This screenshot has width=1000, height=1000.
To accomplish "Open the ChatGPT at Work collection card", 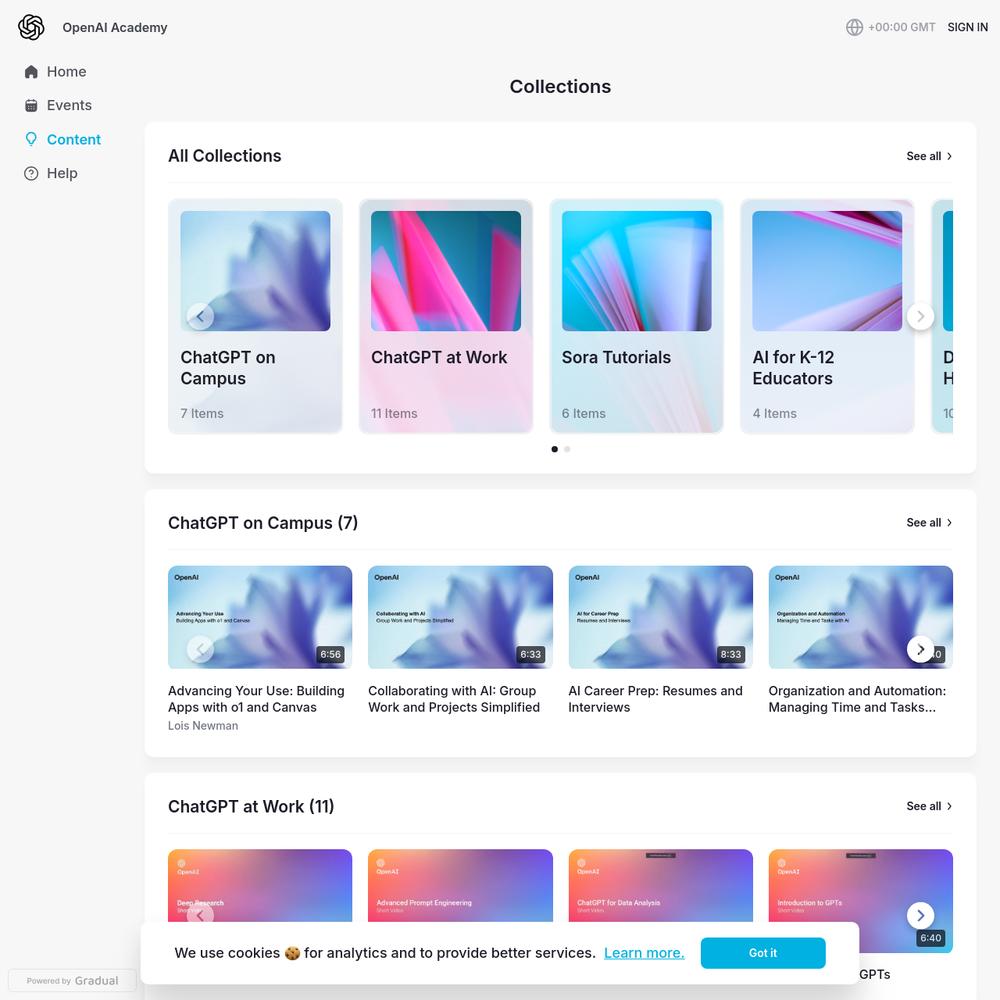I will pyautogui.click(x=446, y=316).
